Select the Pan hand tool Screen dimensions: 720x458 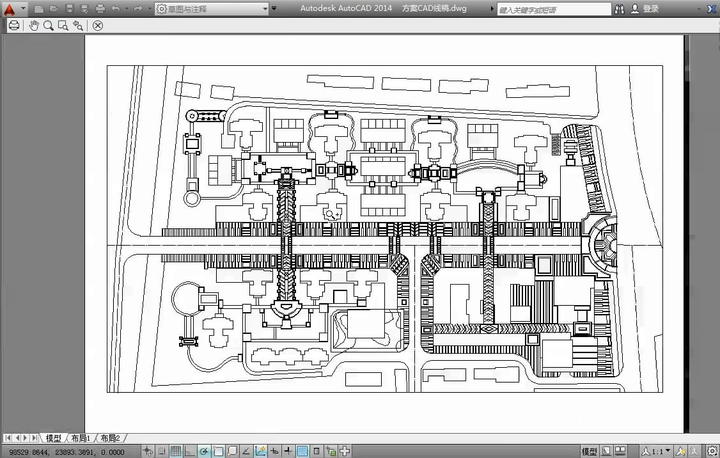pyautogui.click(x=34, y=26)
